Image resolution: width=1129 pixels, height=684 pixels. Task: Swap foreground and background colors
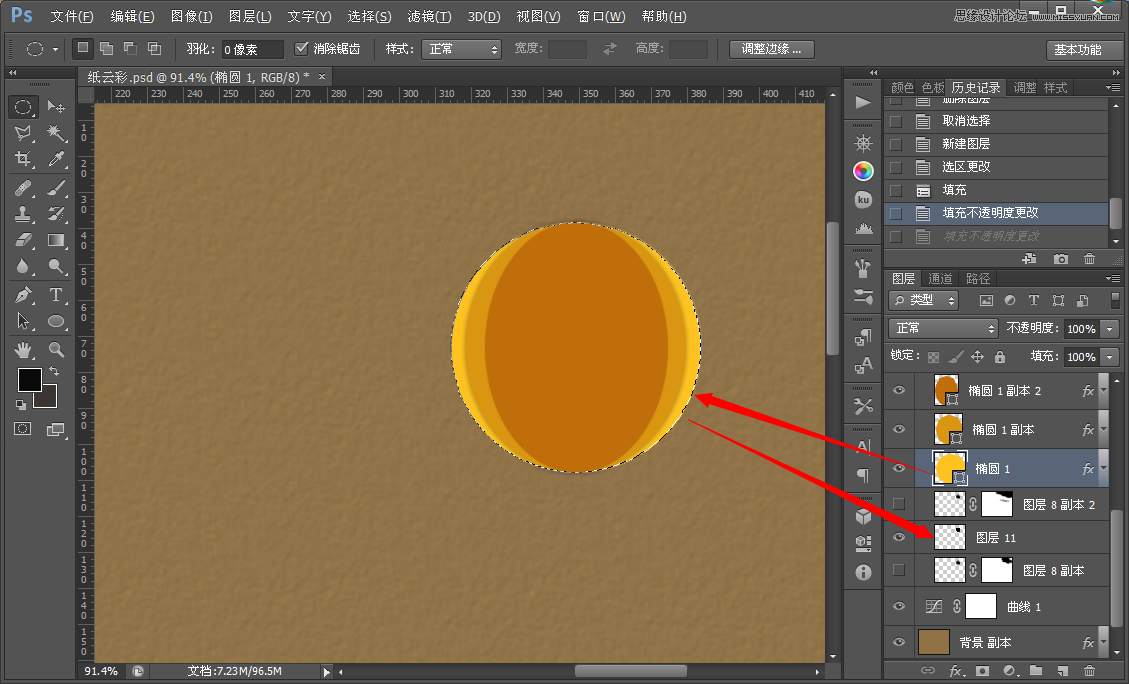pos(53,372)
